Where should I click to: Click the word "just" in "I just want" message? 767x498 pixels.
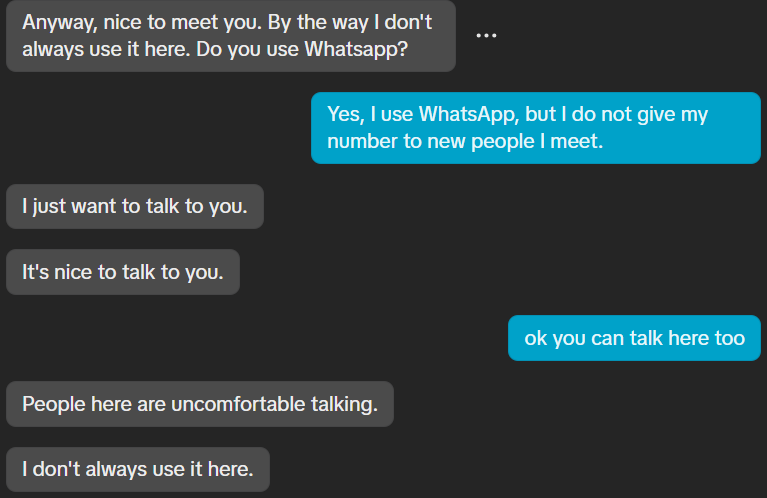pos(49,207)
